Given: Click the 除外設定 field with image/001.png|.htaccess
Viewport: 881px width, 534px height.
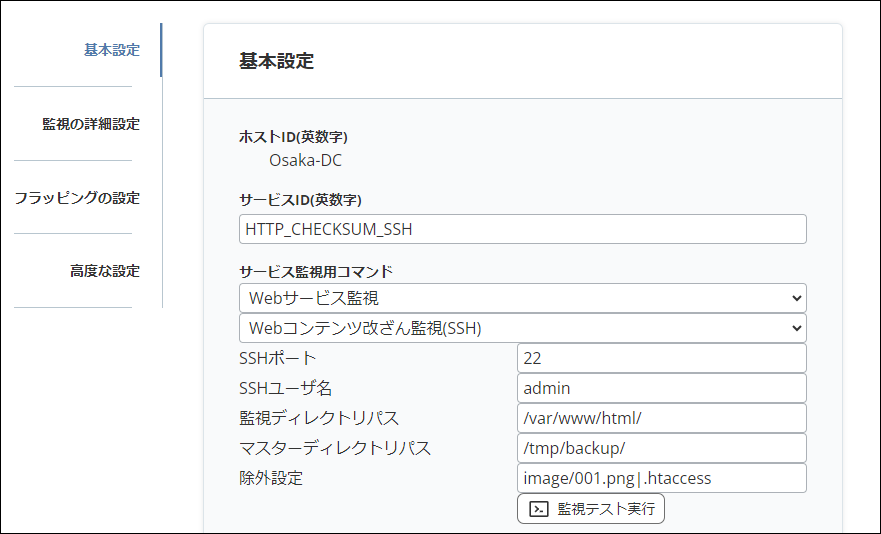Looking at the screenshot, I should (661, 478).
